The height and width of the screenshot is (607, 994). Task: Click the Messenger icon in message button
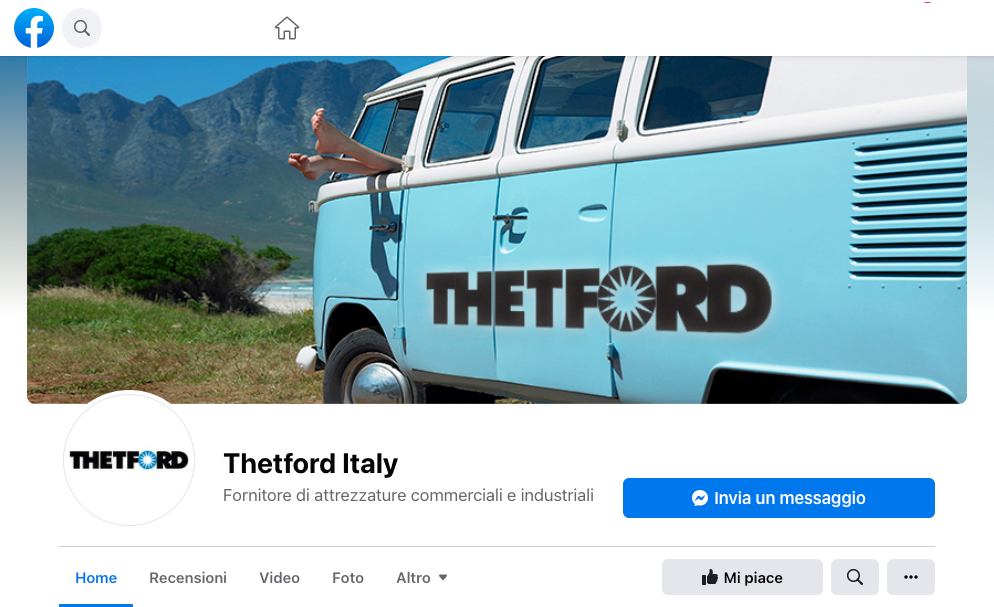tap(700, 498)
